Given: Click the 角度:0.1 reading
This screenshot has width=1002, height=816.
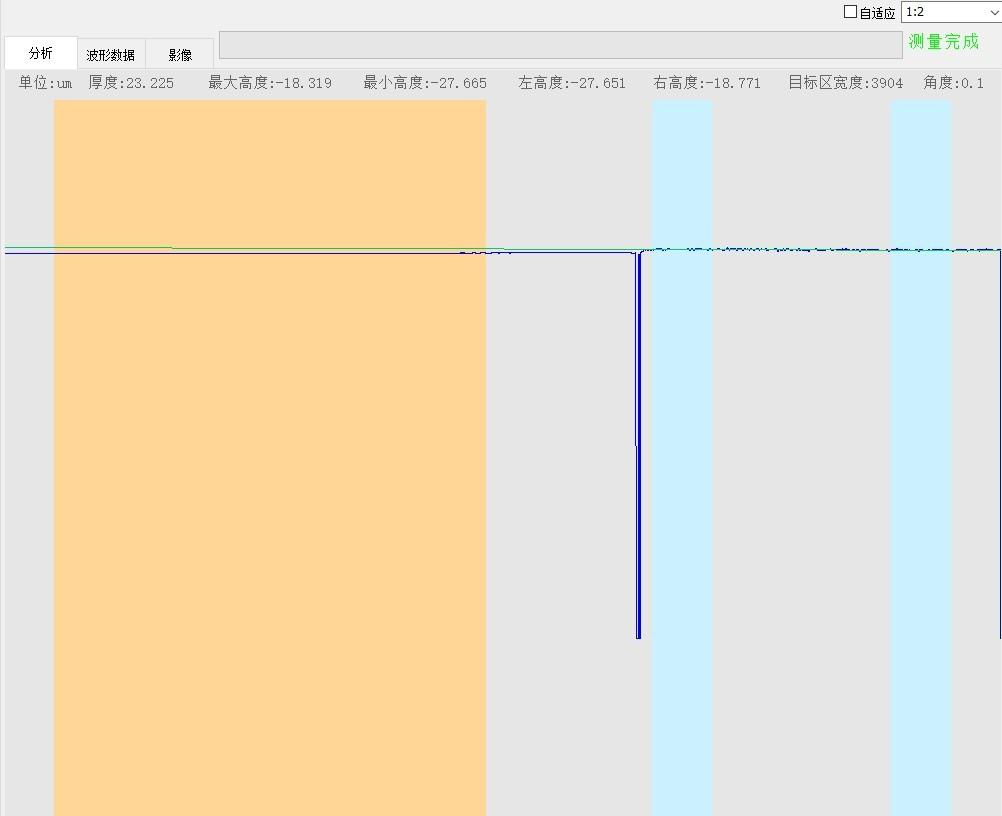Looking at the screenshot, I should coord(953,83).
